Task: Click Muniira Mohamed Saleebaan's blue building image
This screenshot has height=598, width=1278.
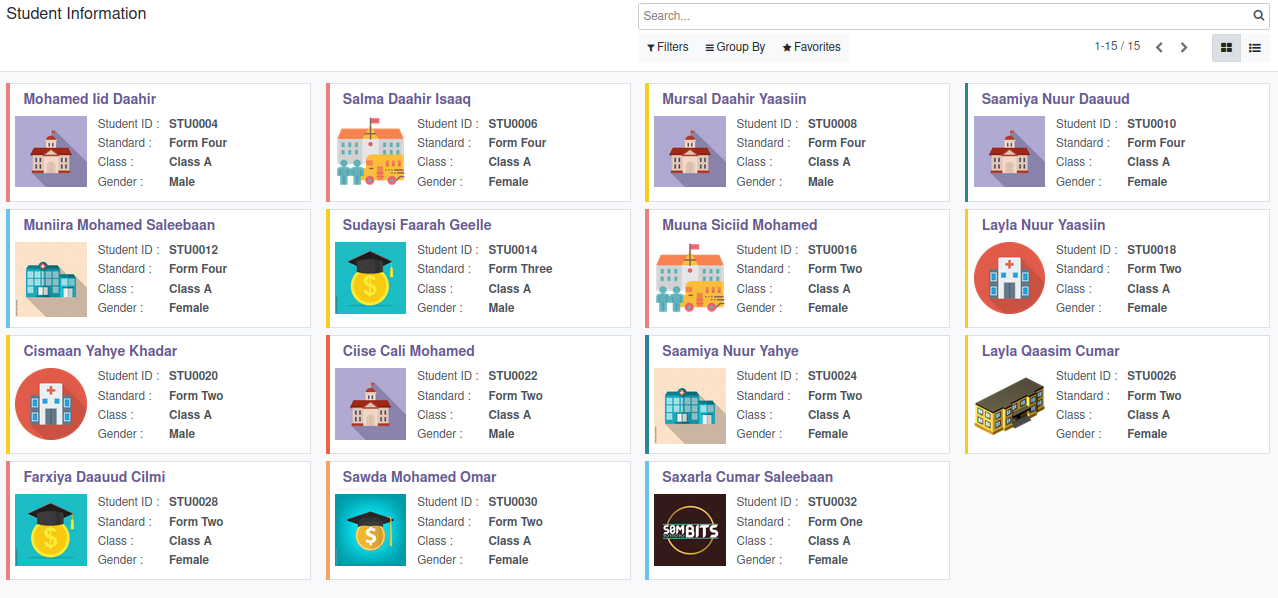Action: [51, 278]
